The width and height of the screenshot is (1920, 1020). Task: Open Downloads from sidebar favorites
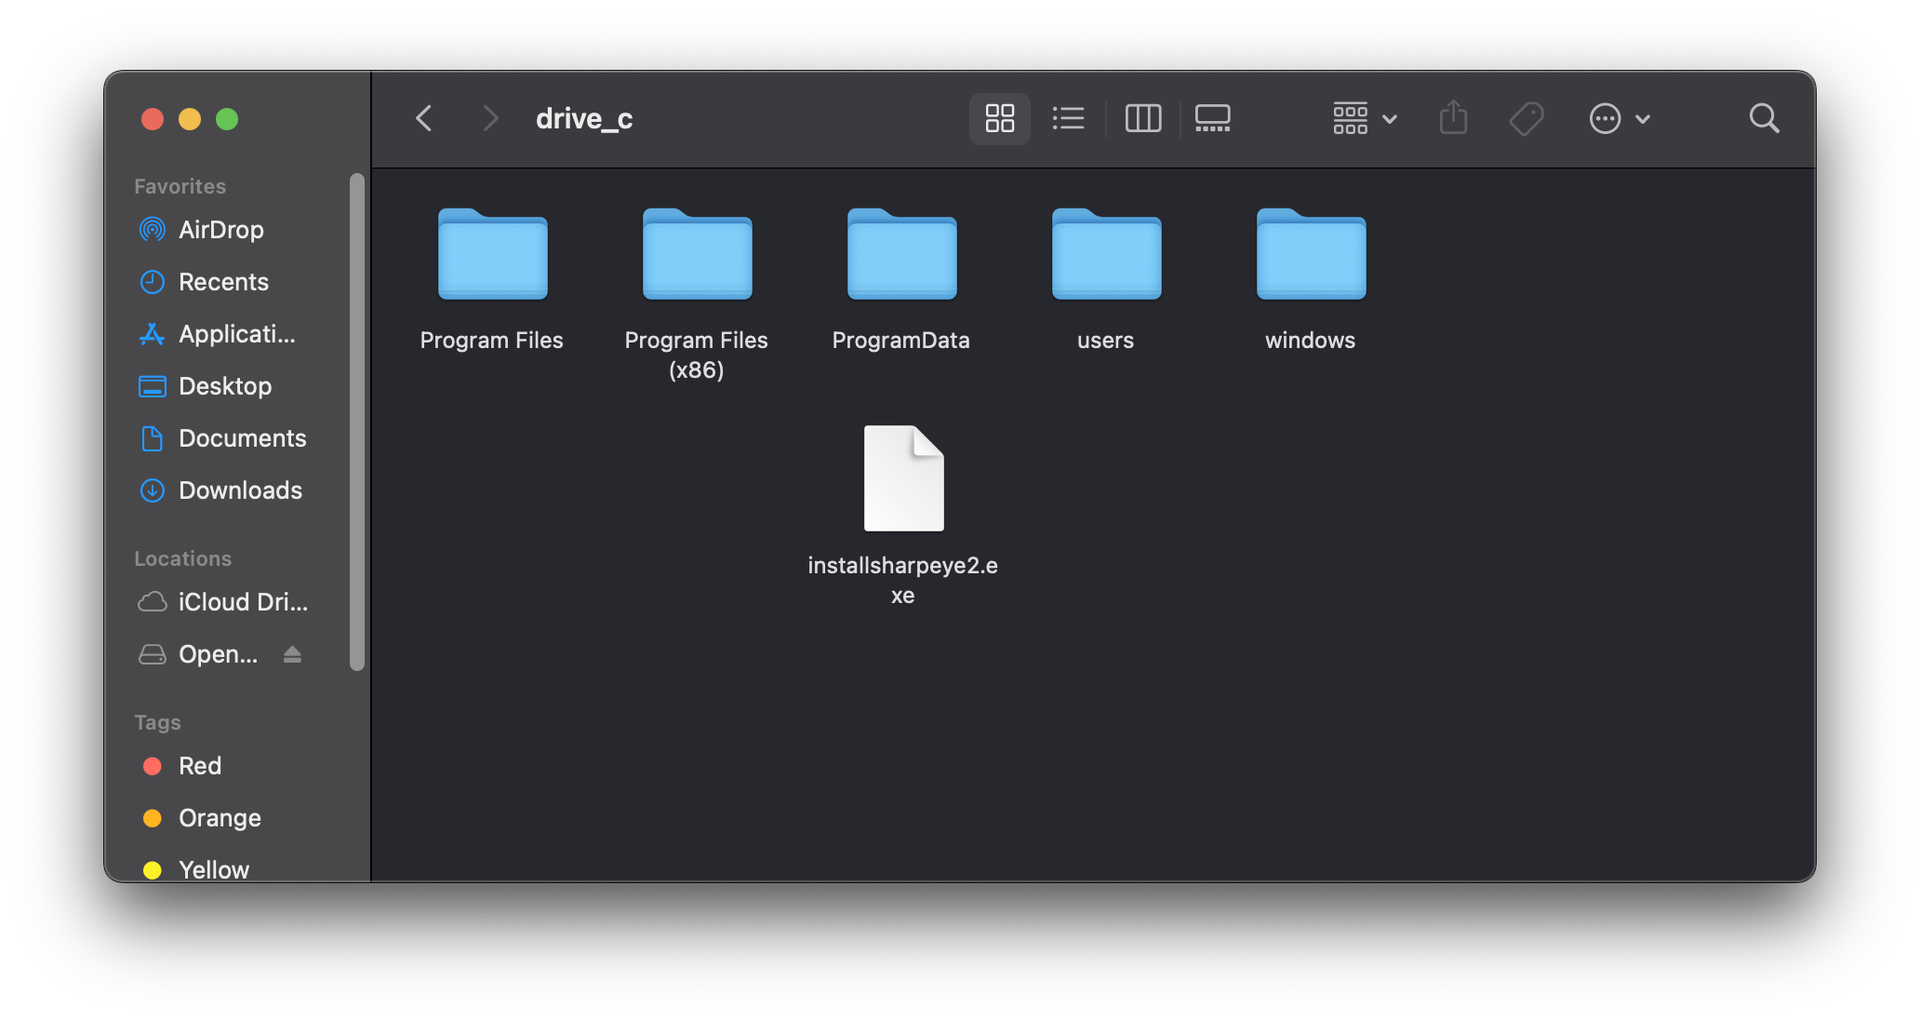[239, 491]
